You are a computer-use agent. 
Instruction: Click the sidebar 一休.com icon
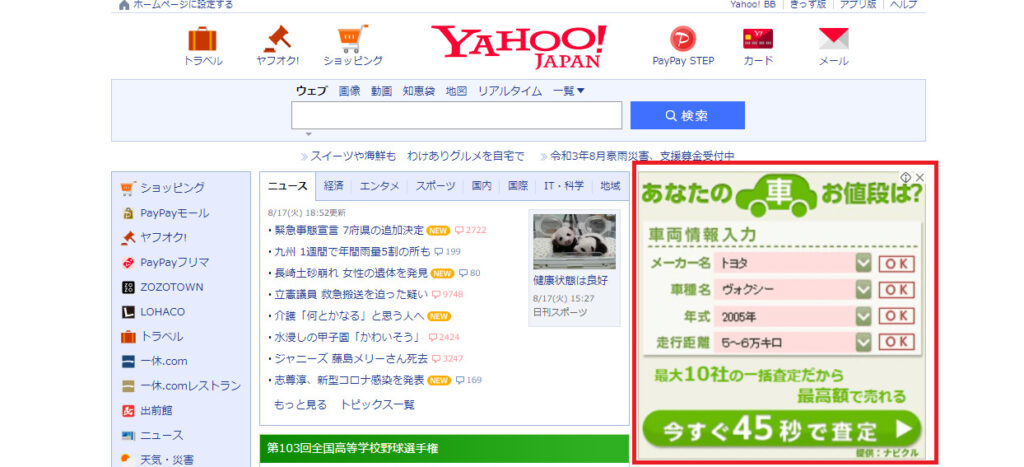coord(128,361)
